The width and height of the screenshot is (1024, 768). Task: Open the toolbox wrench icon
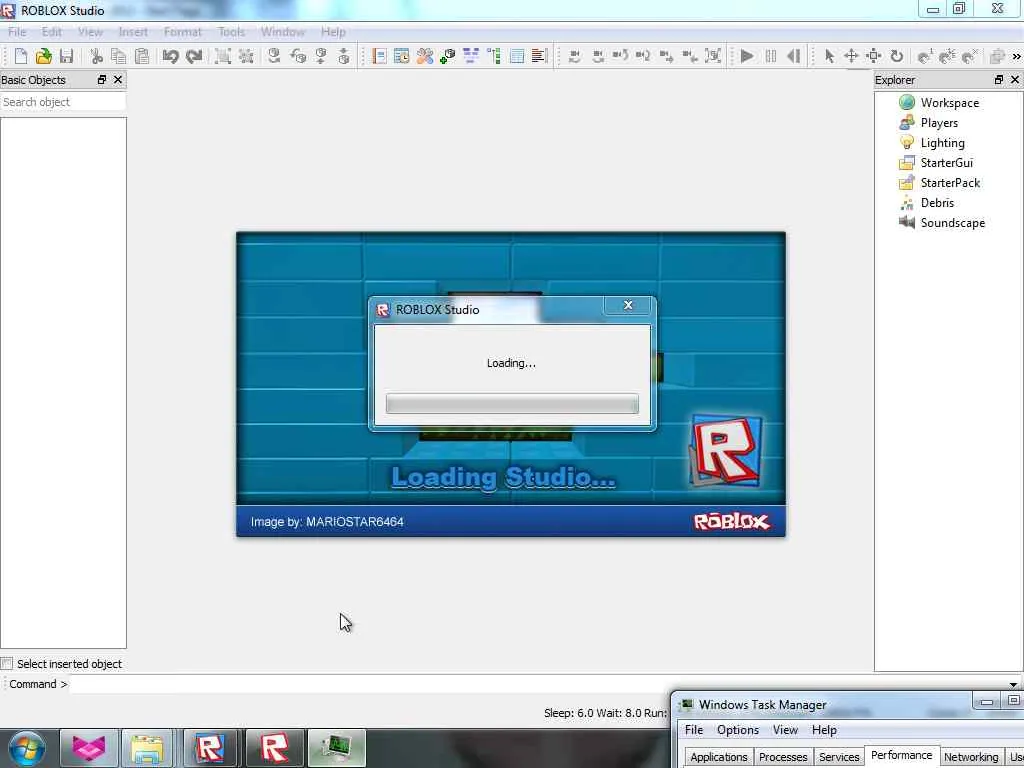tap(424, 56)
